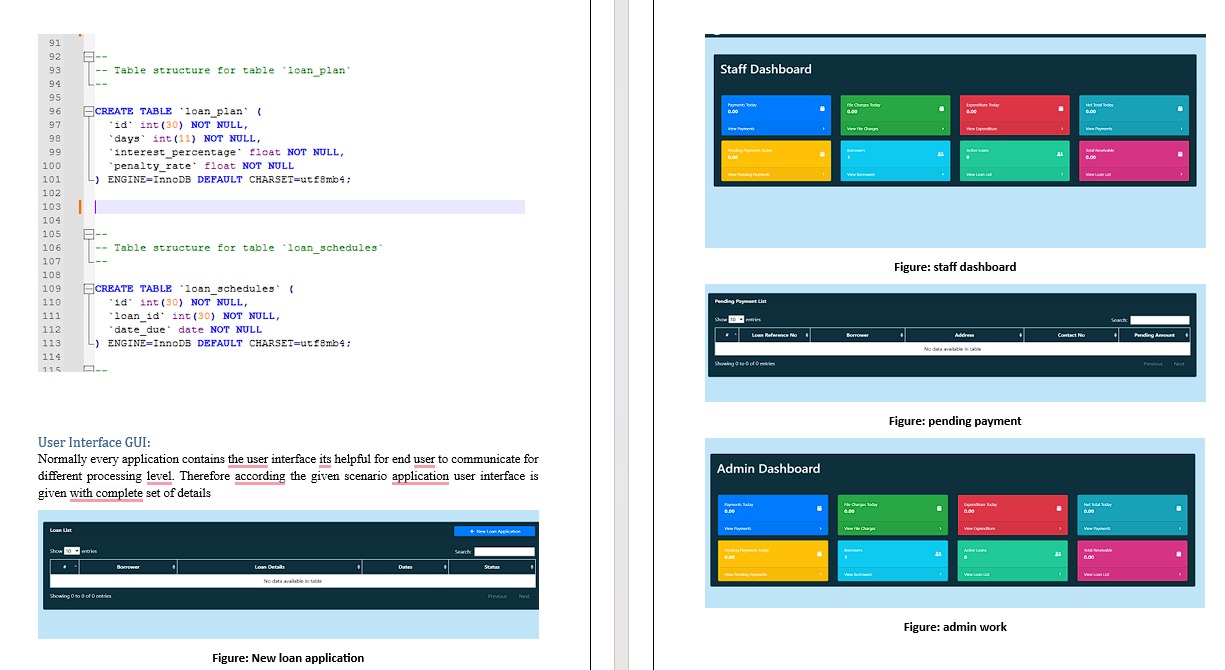The width and height of the screenshot is (1225, 670).
Task: Click the New Loan Application button
Action: pyautogui.click(x=494, y=531)
